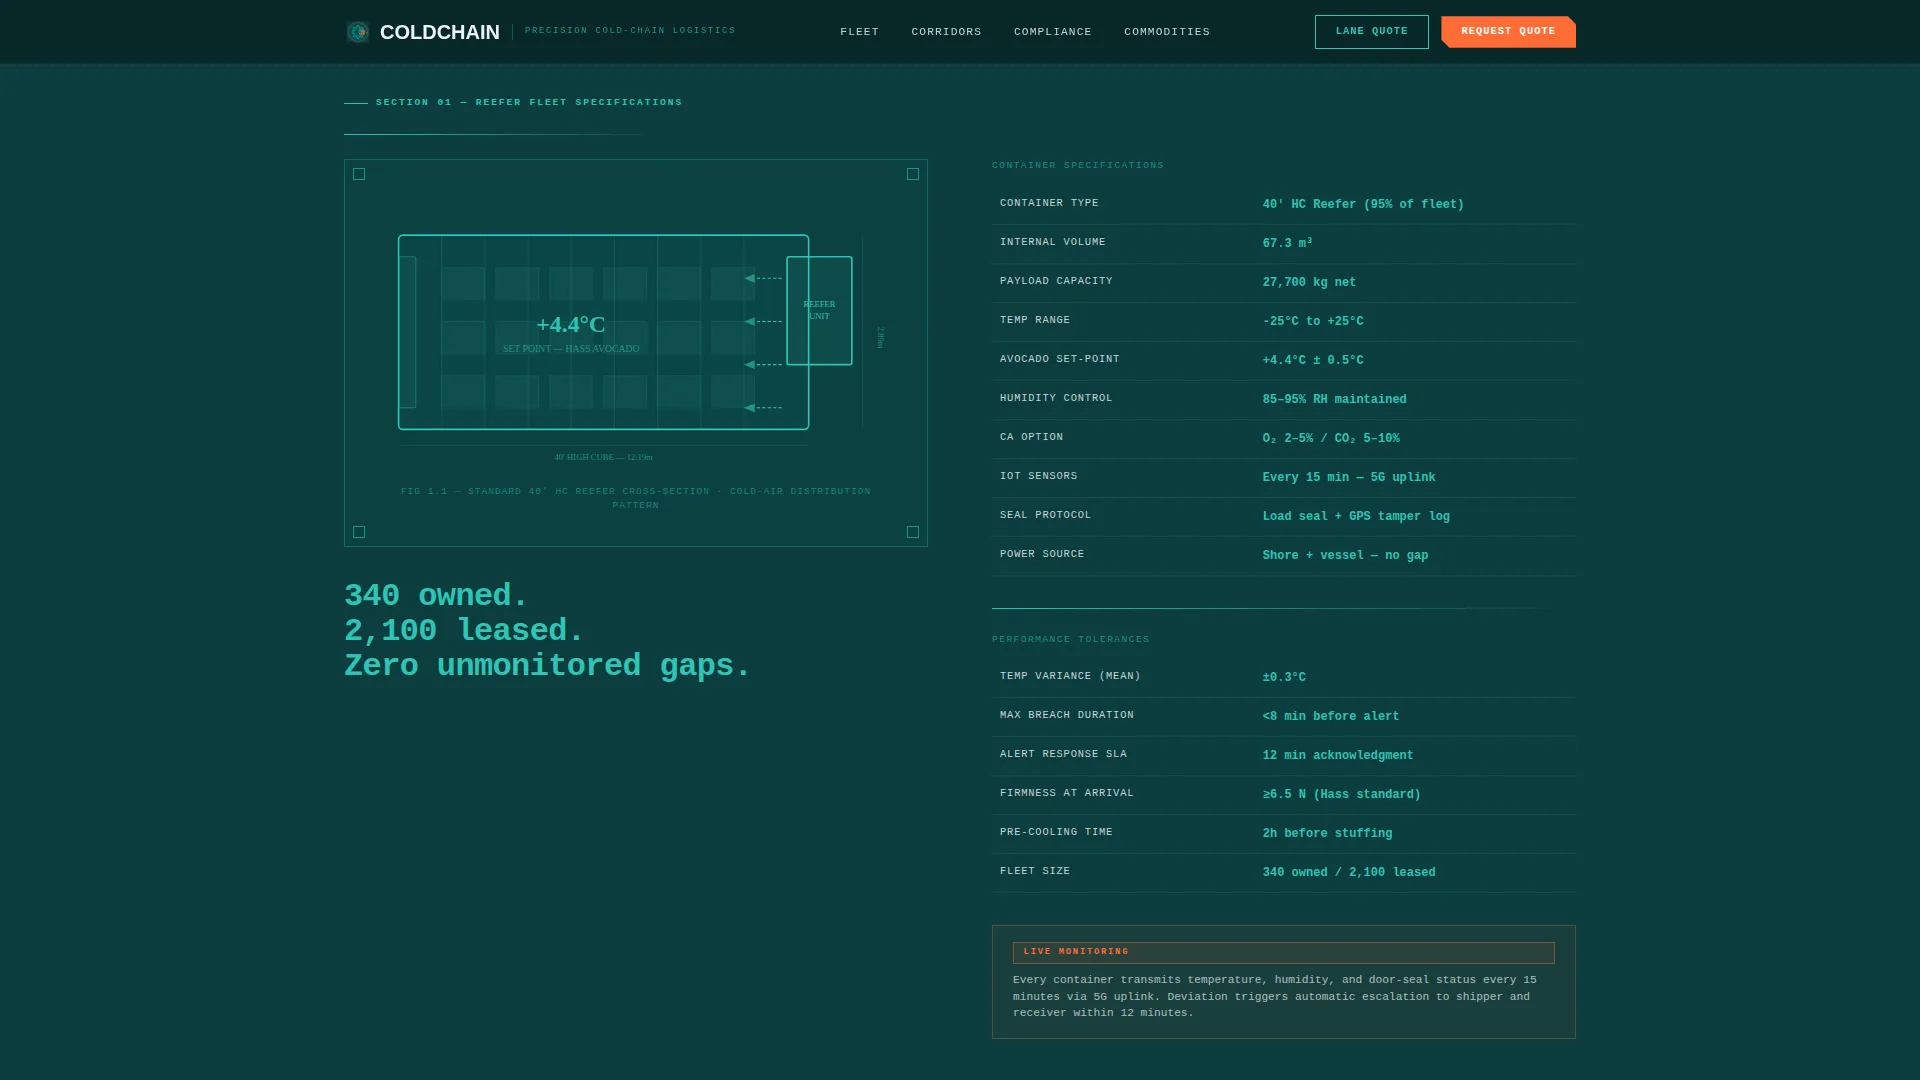Click the ColdChain logo icon

pyautogui.click(x=357, y=32)
